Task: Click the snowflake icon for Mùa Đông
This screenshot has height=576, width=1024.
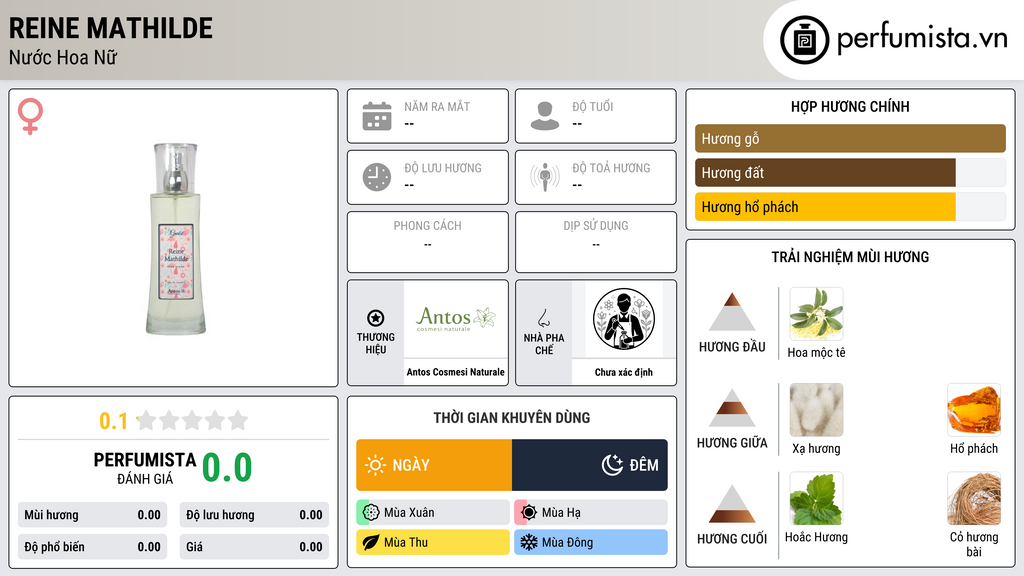Action: (x=529, y=542)
